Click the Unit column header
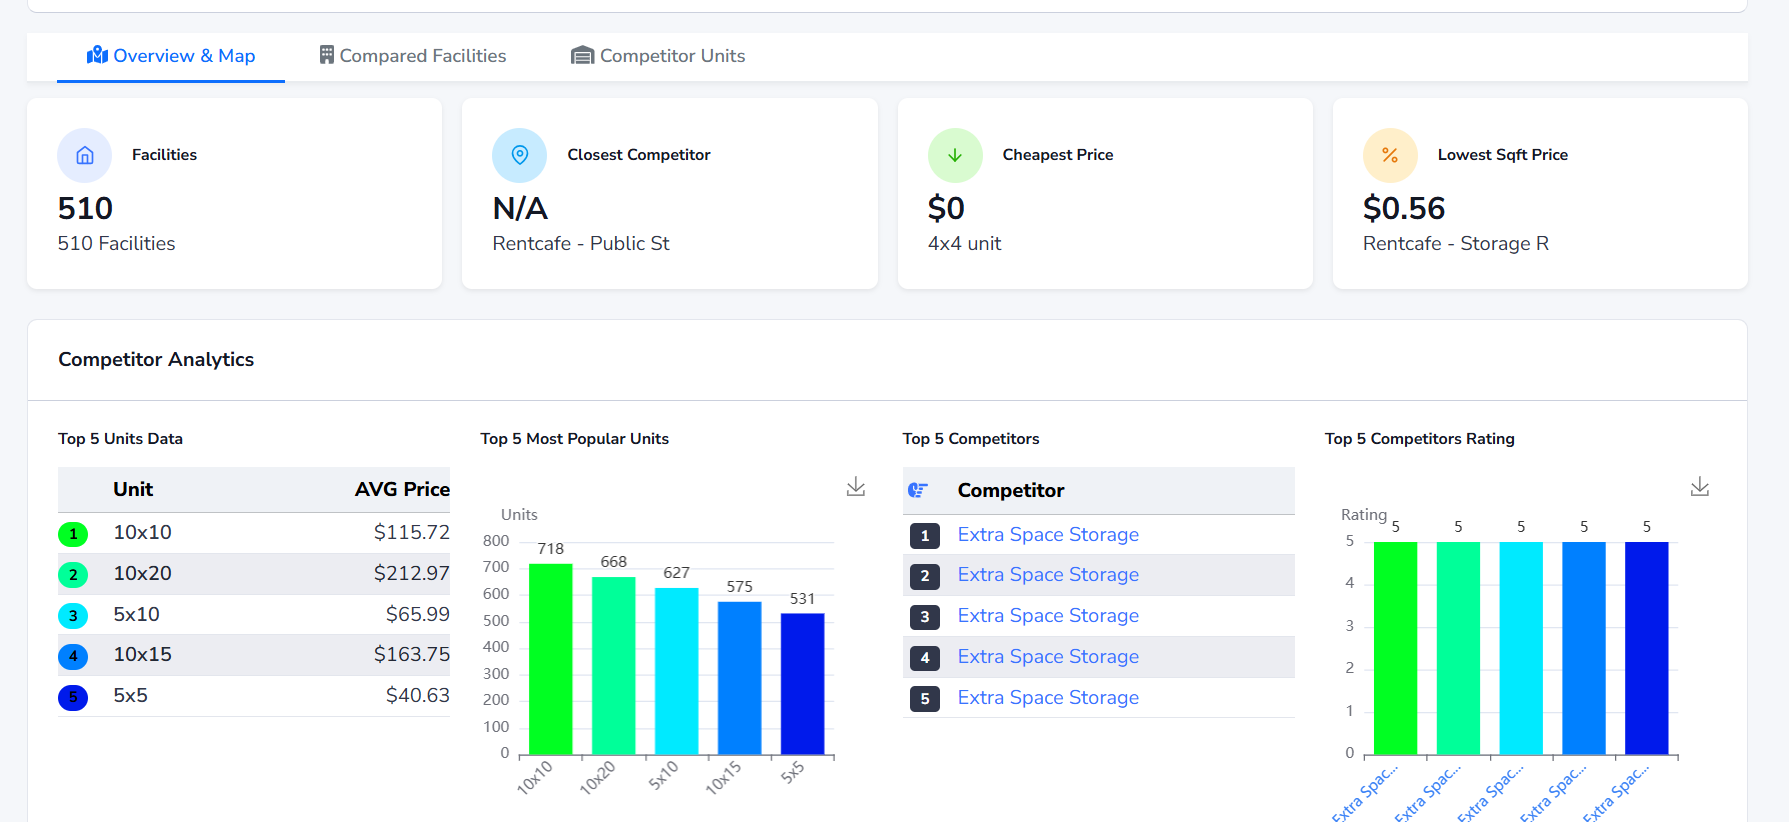This screenshot has height=822, width=1789. click(133, 489)
